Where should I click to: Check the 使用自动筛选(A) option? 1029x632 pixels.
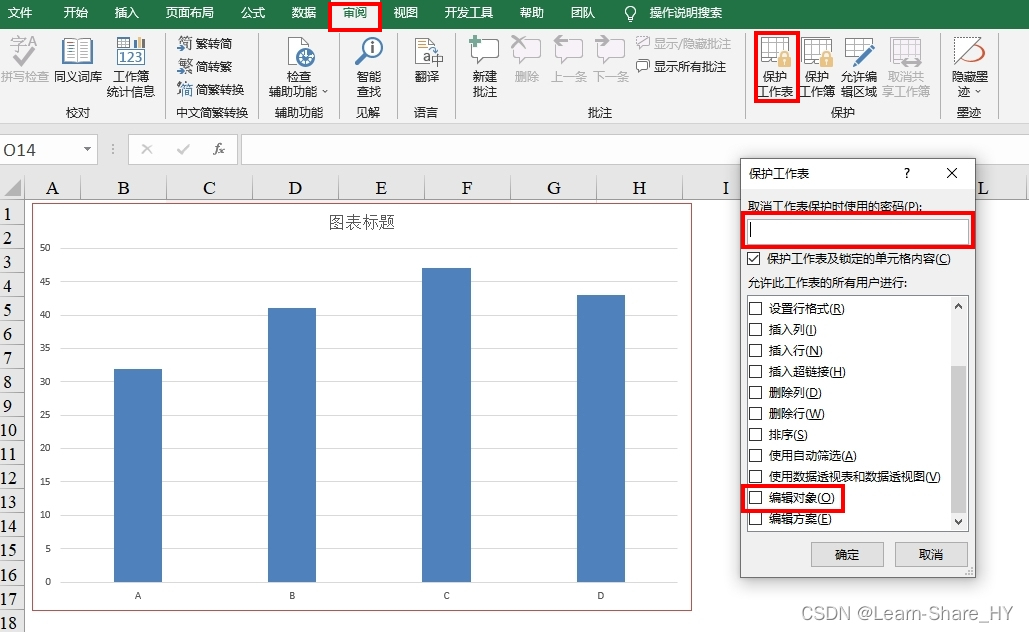coord(756,455)
